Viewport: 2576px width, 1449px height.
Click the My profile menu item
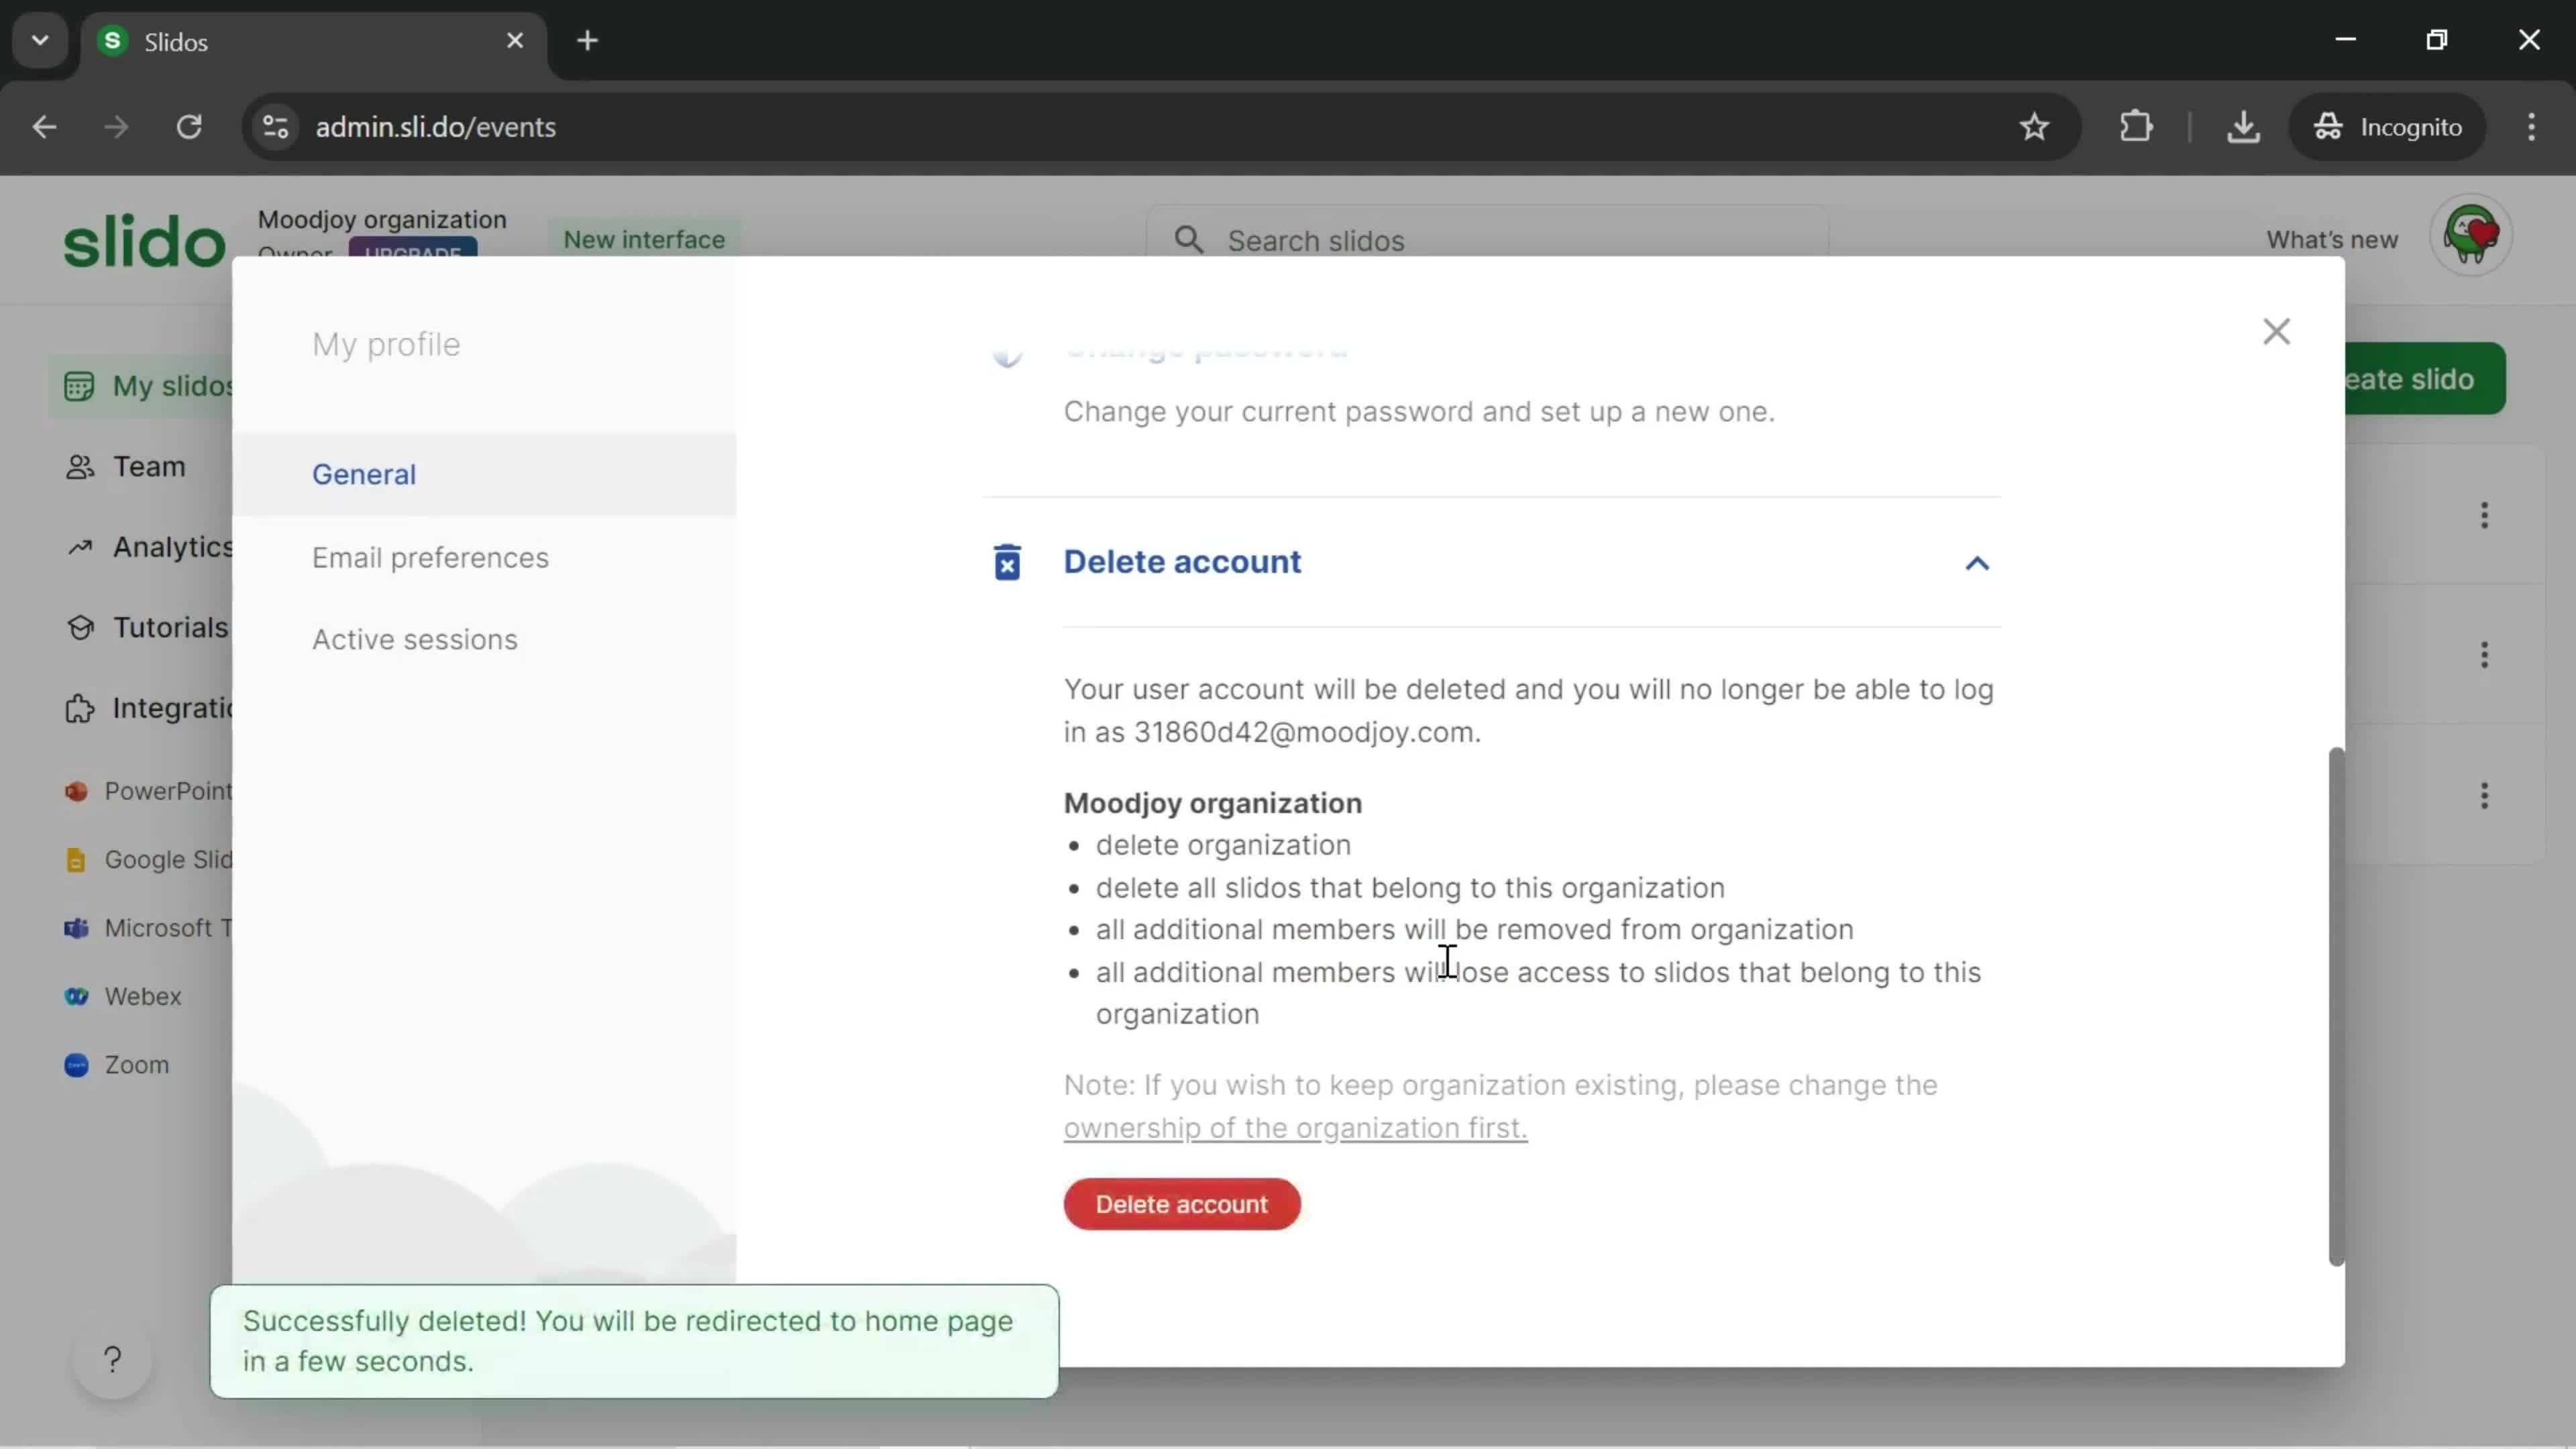pos(386,343)
